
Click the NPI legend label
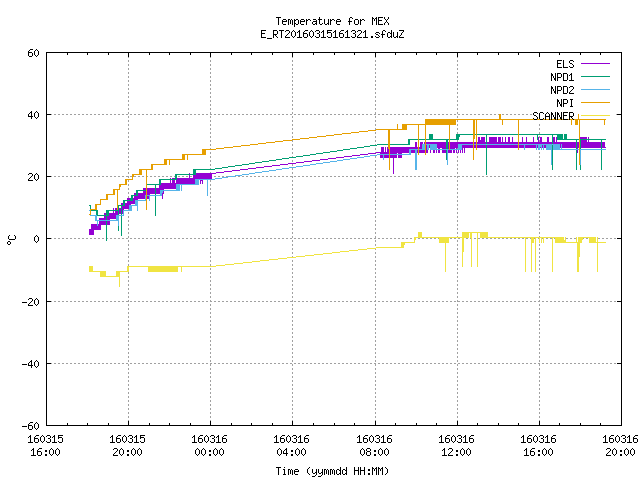(x=565, y=103)
